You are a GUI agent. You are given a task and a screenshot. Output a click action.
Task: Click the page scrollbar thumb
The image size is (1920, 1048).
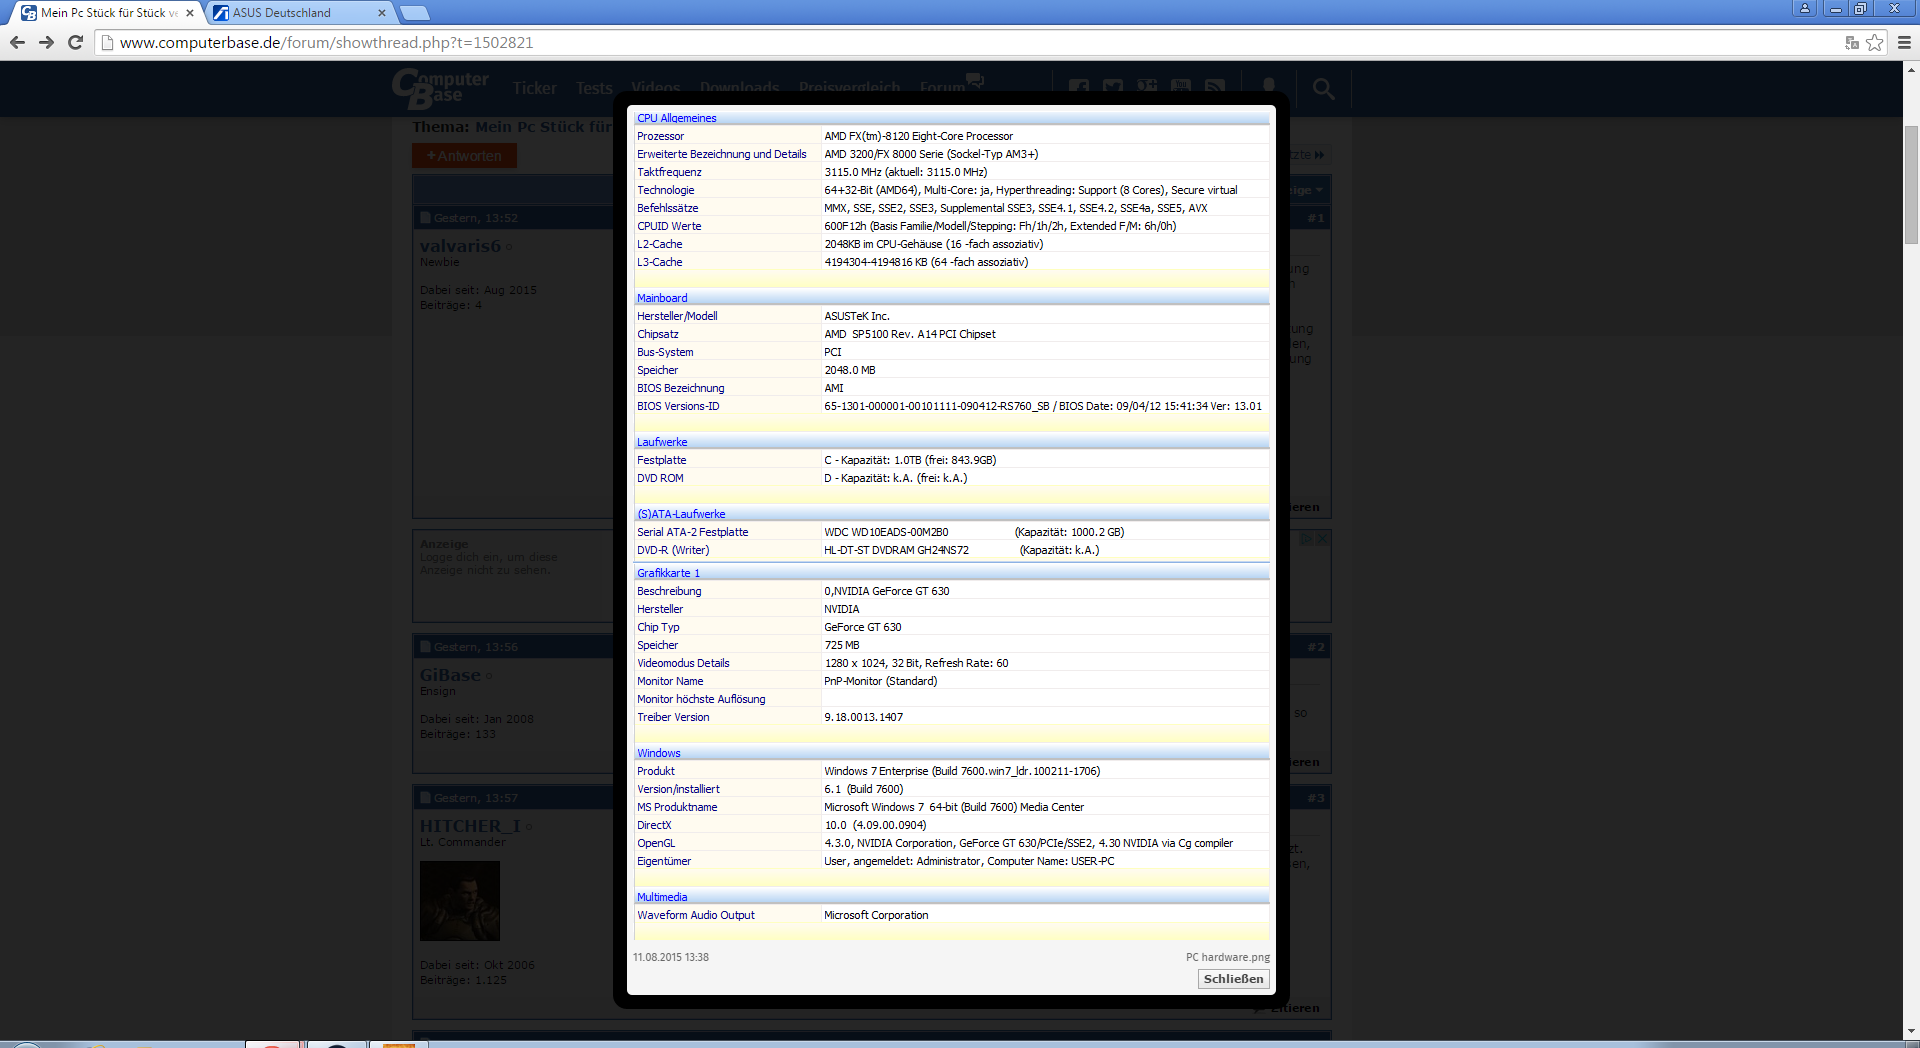click(x=1911, y=184)
